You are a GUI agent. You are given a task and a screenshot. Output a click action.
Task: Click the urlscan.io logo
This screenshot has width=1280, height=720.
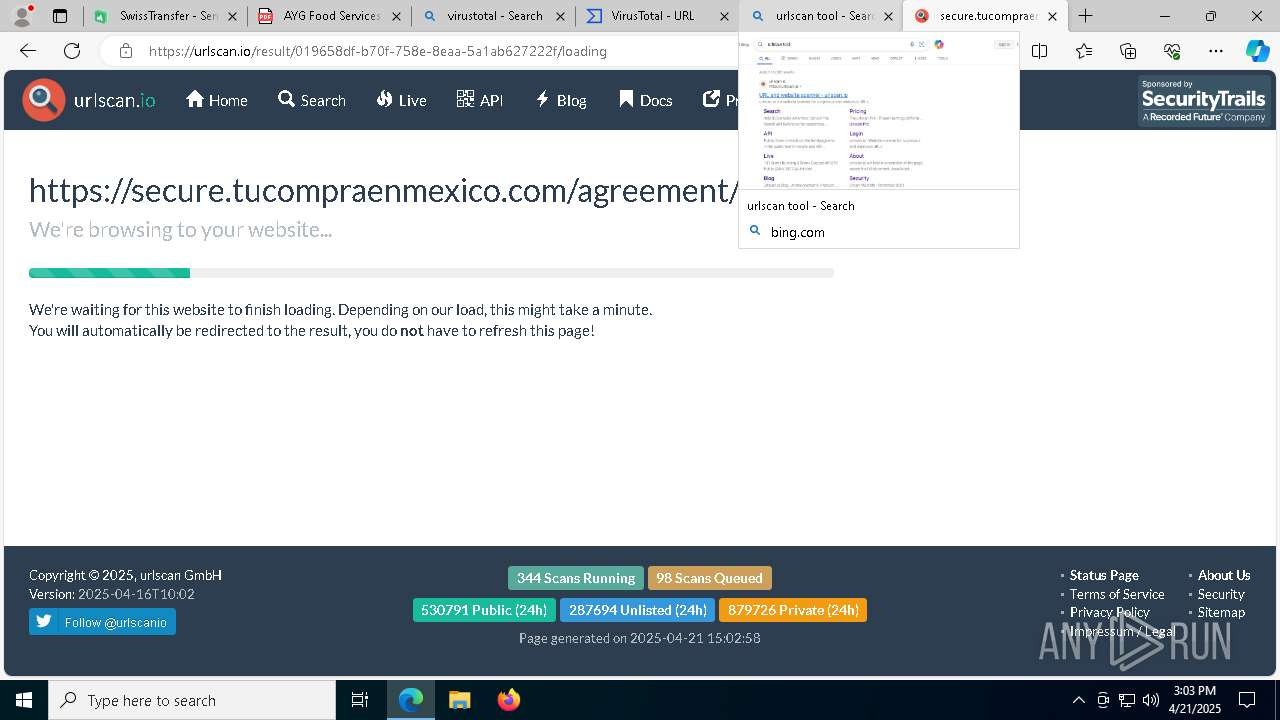click(x=90, y=99)
